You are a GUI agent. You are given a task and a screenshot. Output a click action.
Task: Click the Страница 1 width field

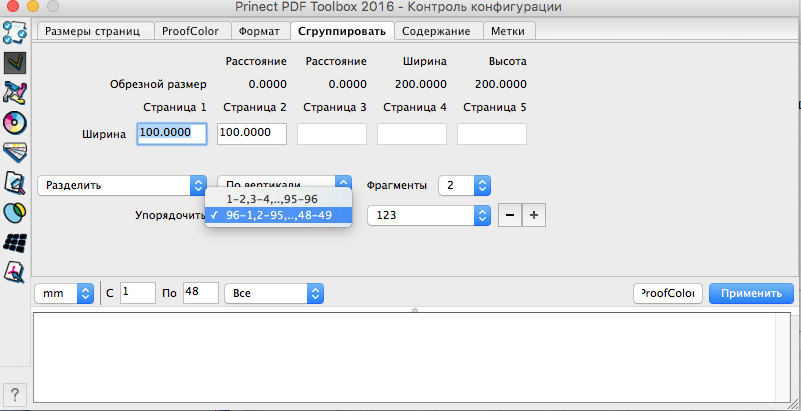tap(172, 134)
